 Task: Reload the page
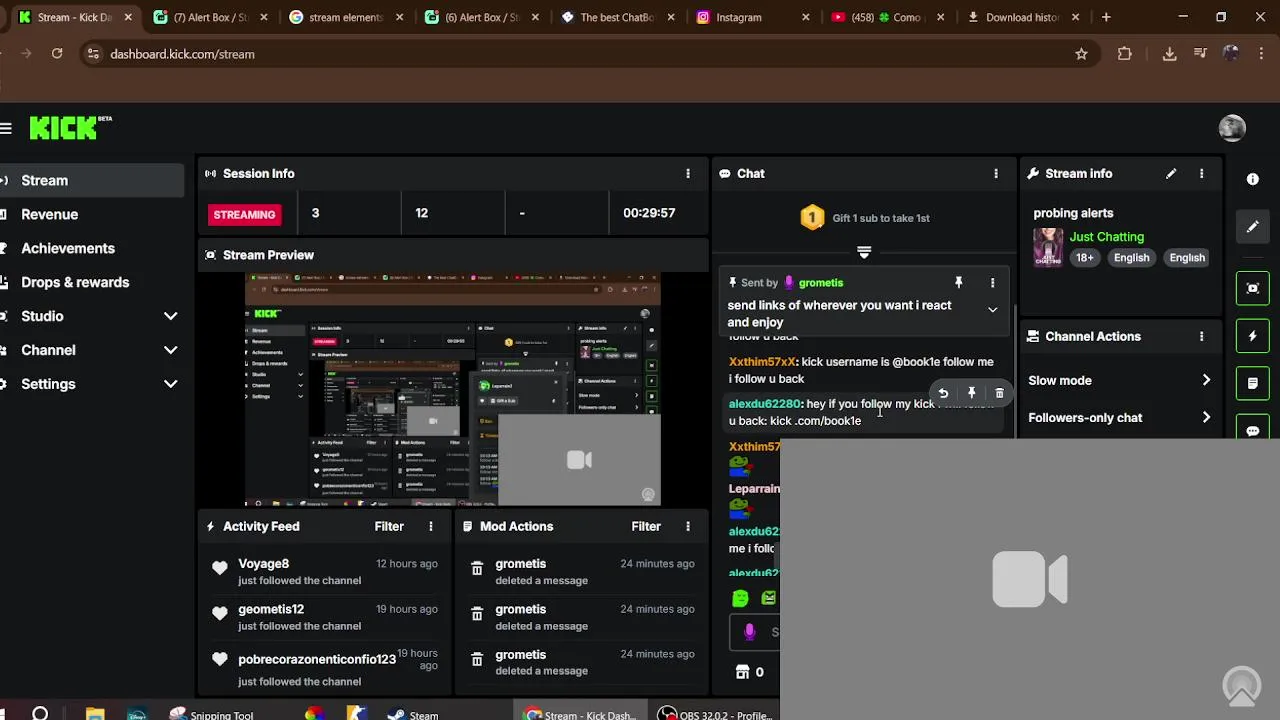[57, 54]
